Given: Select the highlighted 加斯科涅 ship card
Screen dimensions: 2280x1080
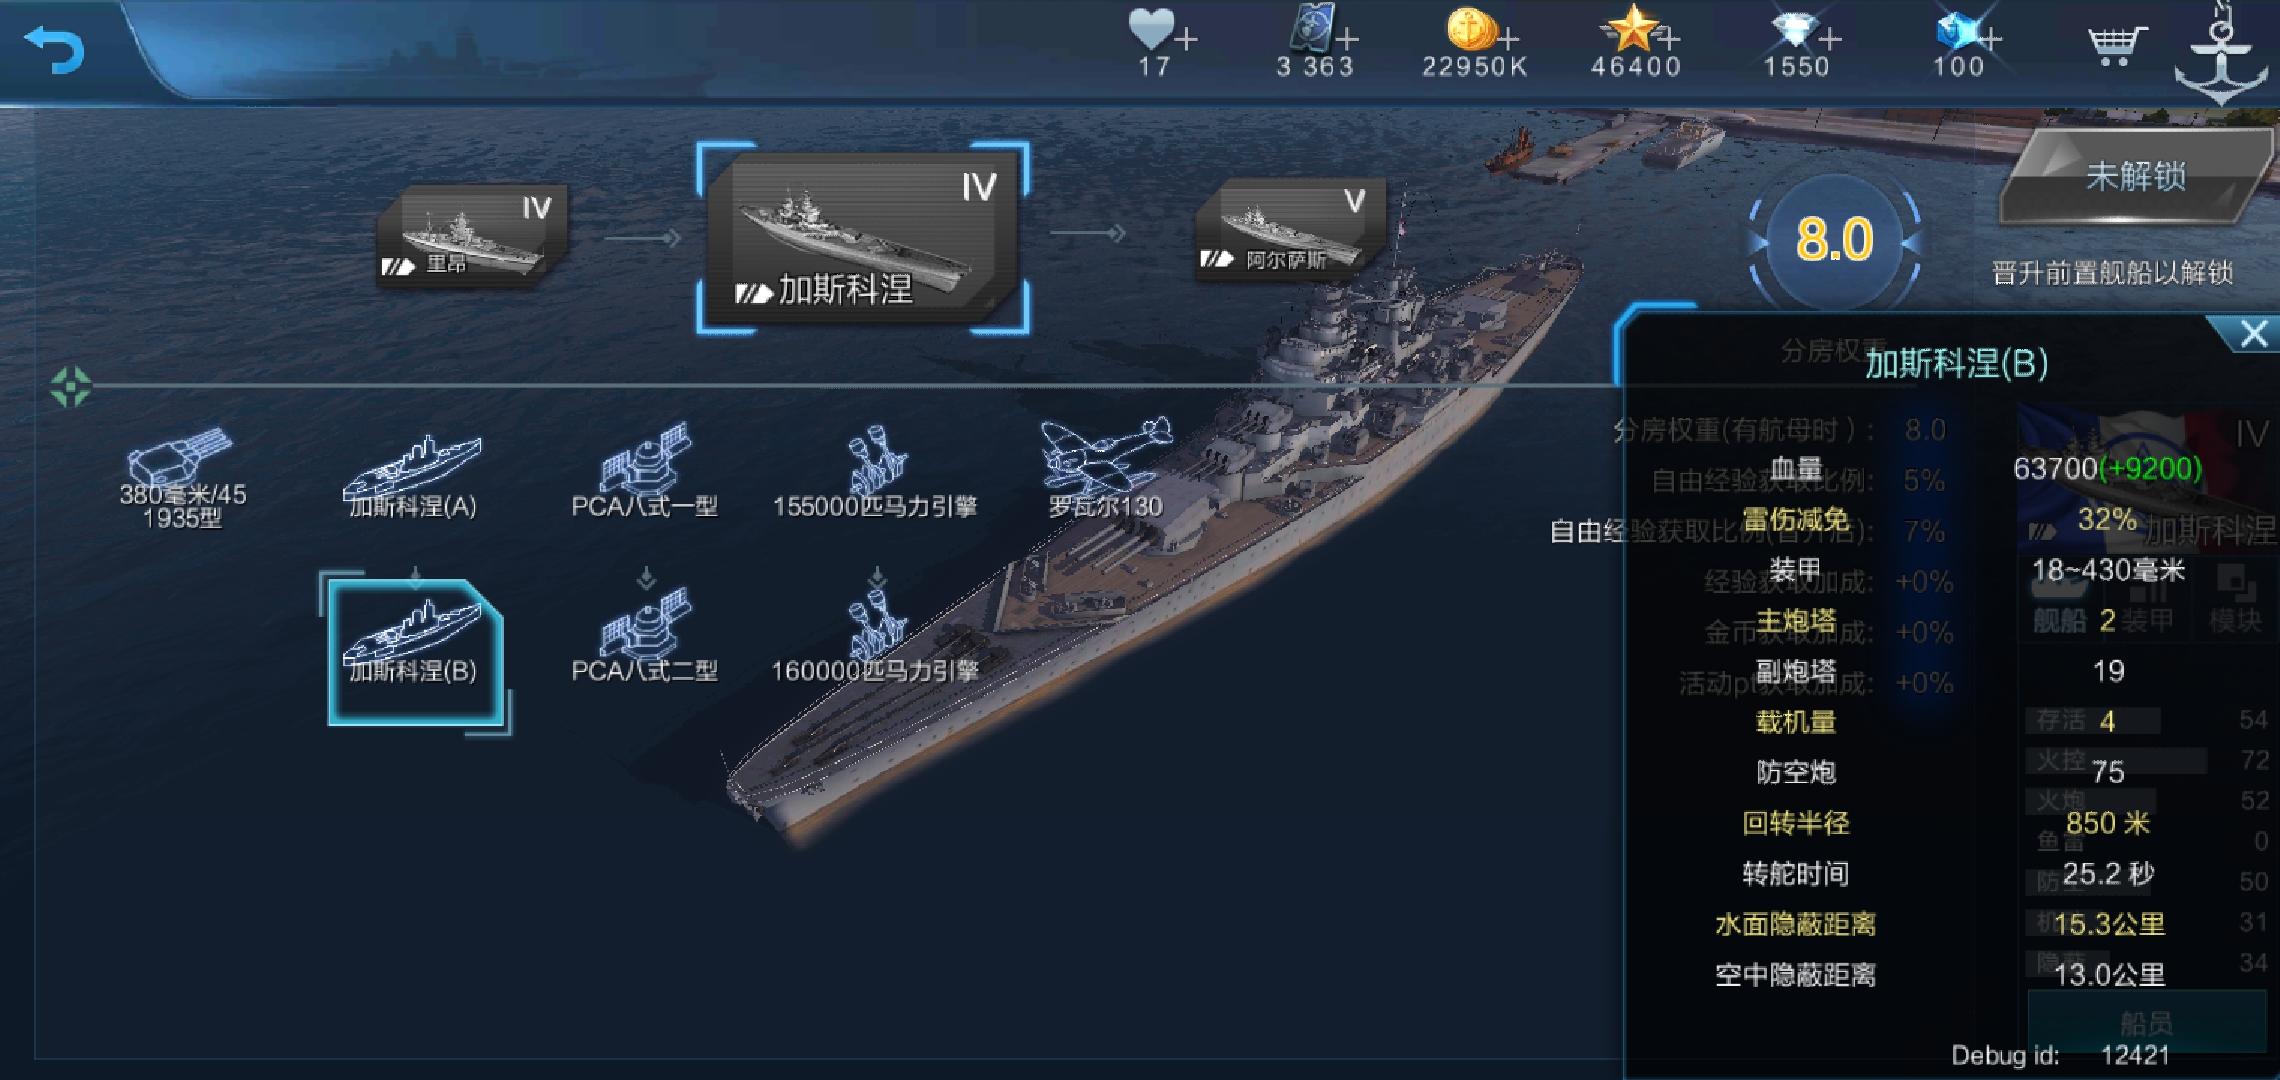Looking at the screenshot, I should 863,238.
